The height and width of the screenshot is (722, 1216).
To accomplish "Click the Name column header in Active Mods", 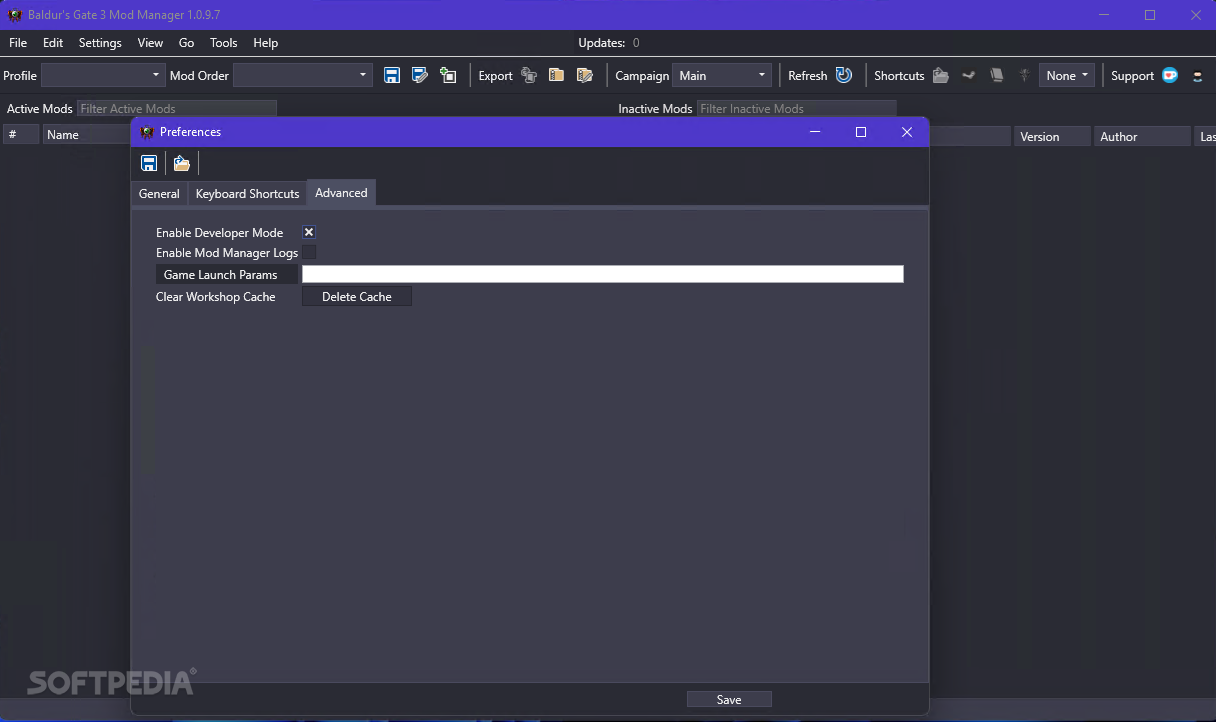I will [86, 135].
